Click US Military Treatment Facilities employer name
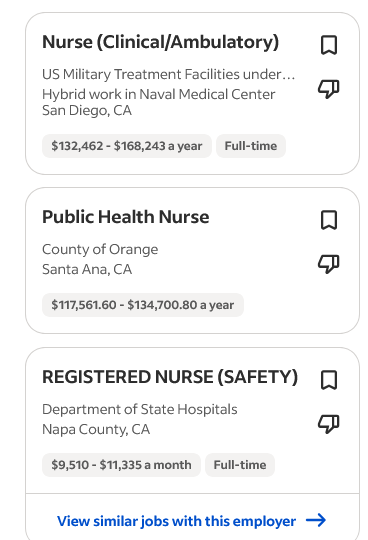The image size is (368, 540). point(169,74)
